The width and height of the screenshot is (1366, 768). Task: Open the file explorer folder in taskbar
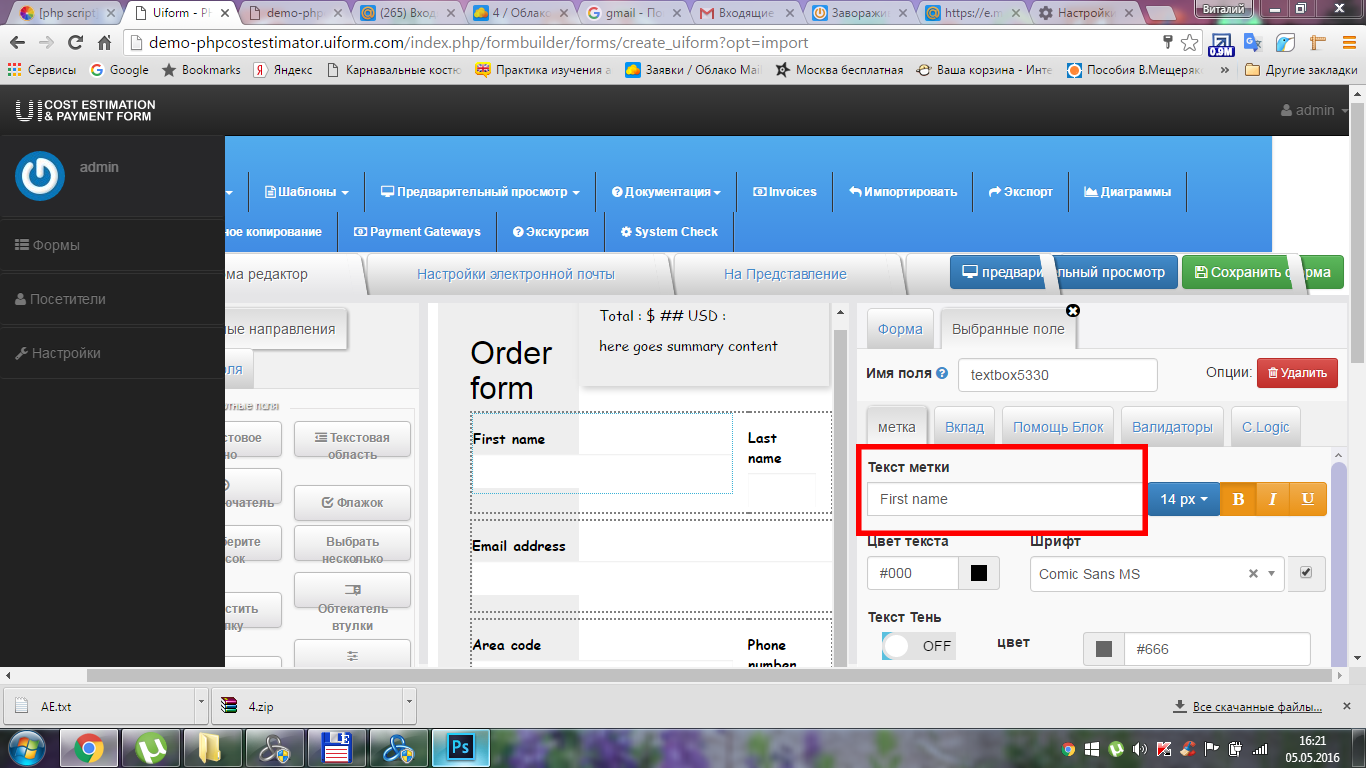[212, 747]
